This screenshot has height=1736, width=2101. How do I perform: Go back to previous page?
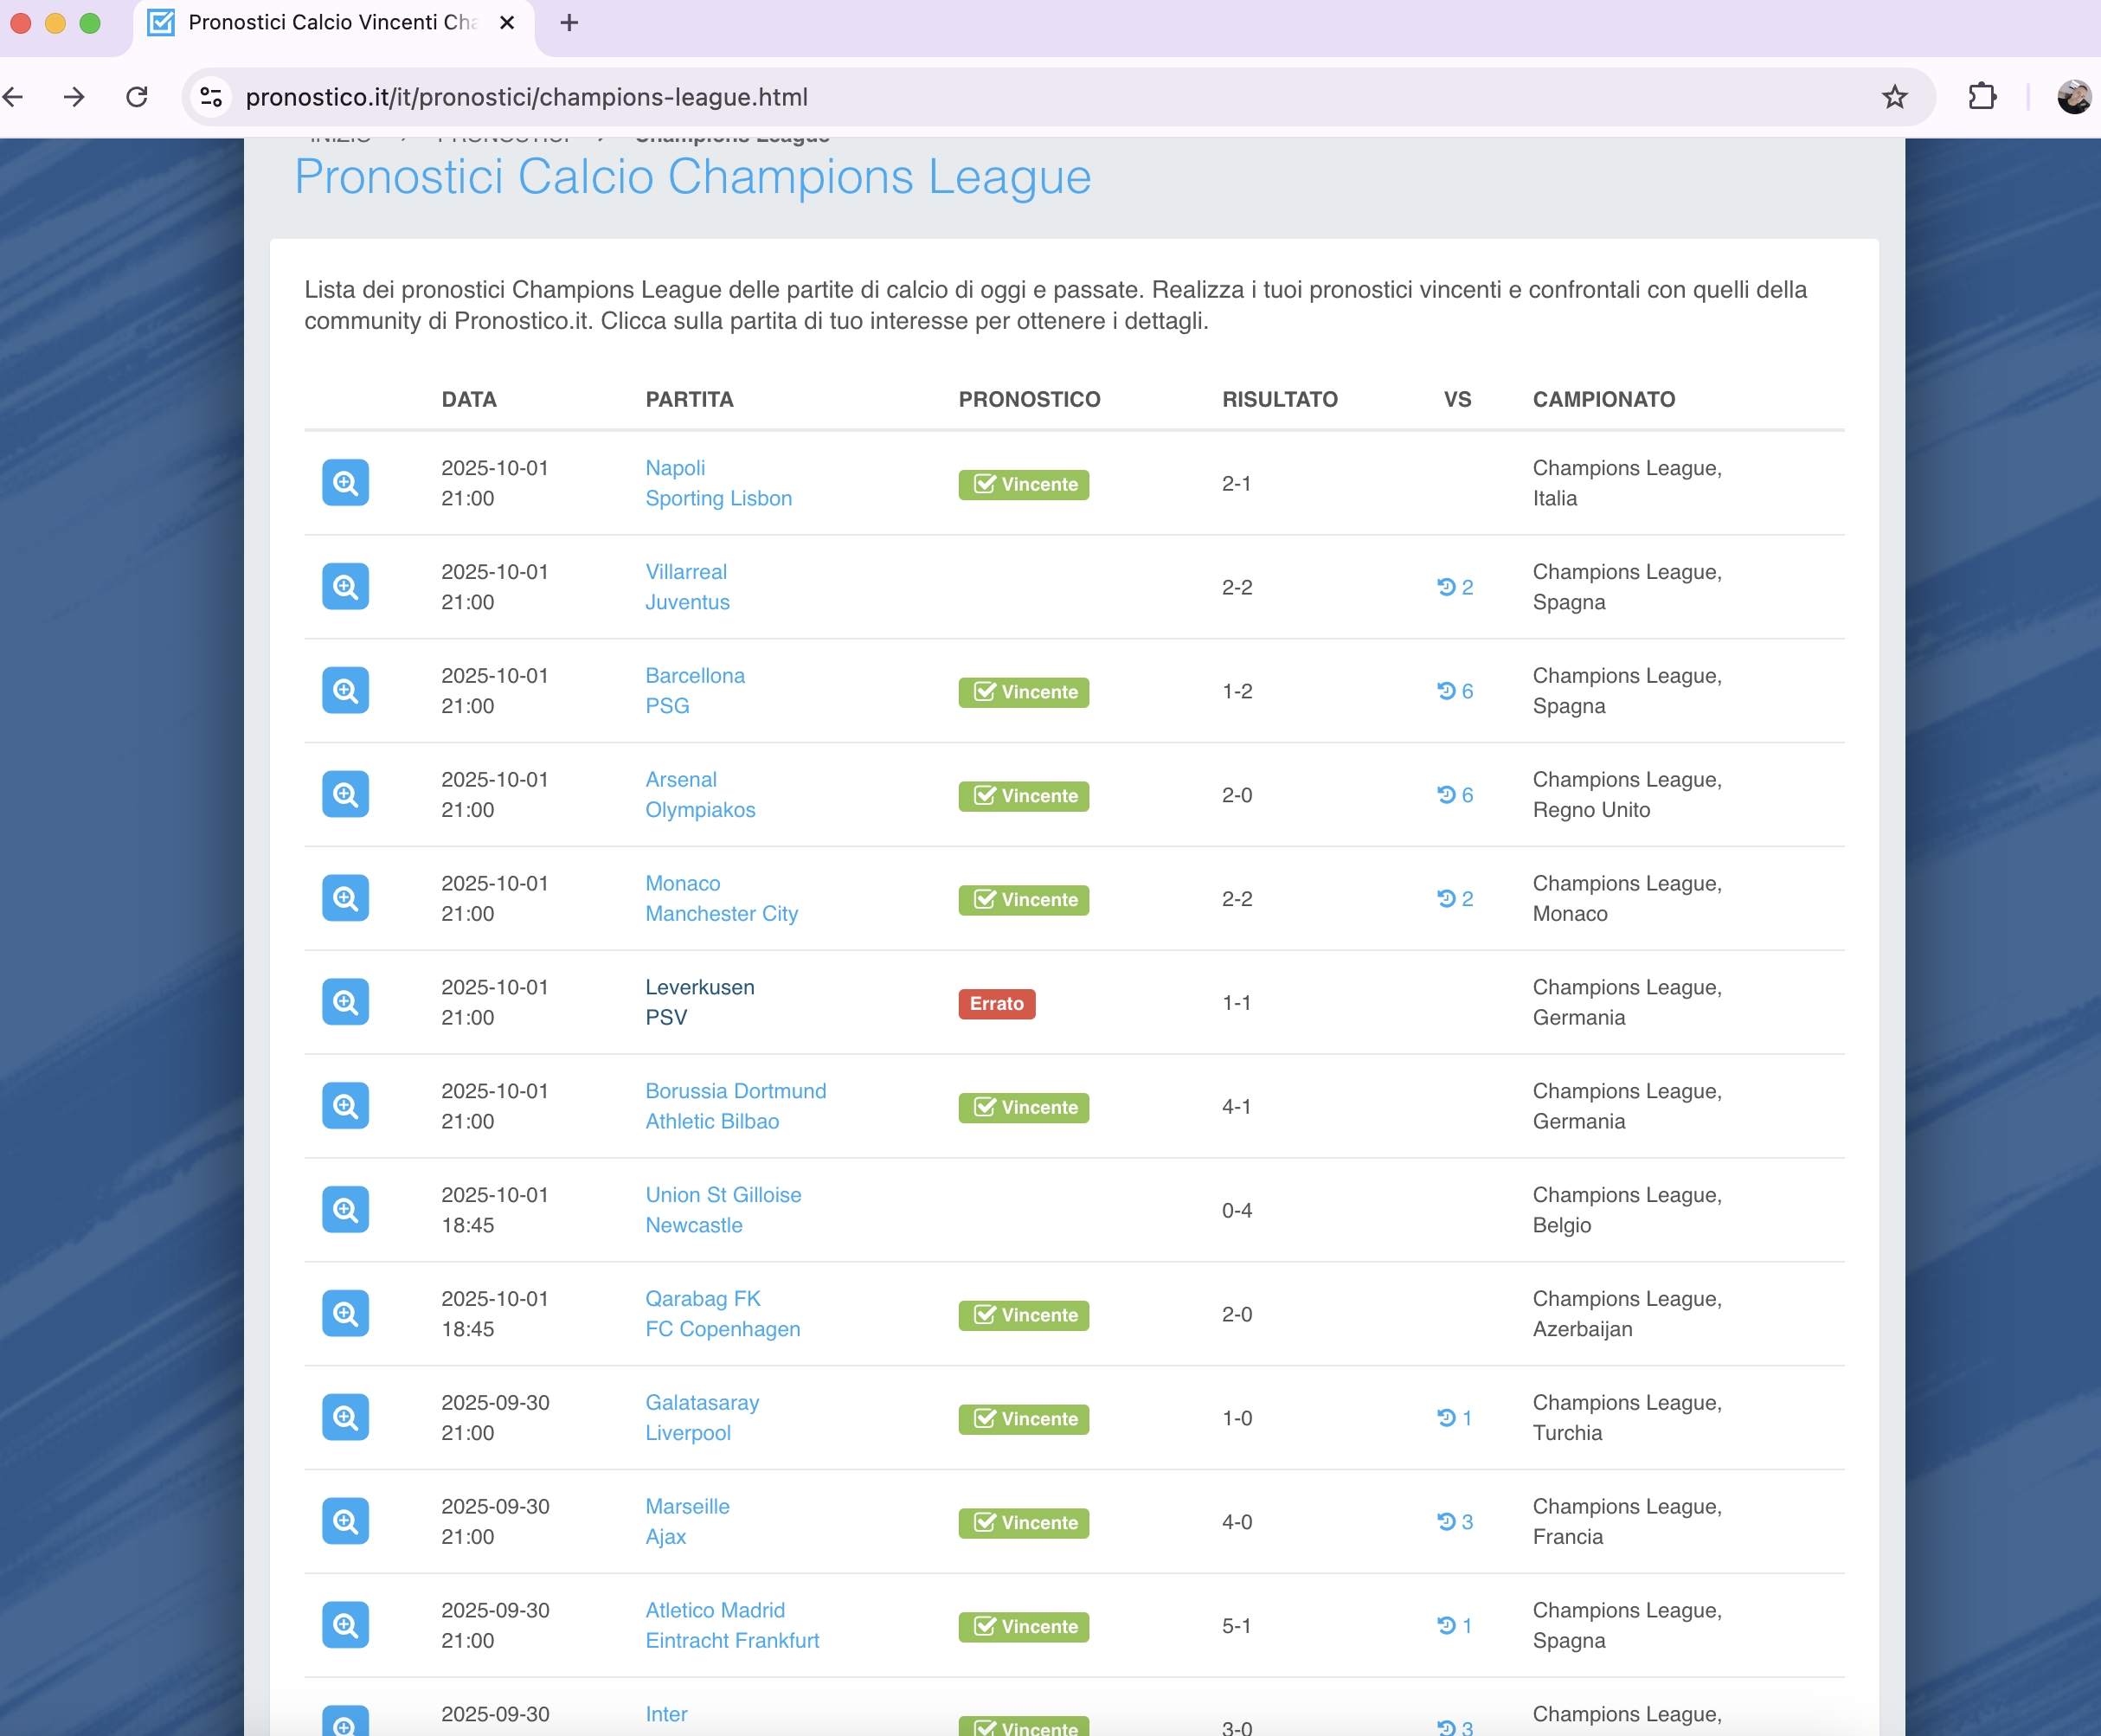tap(14, 97)
